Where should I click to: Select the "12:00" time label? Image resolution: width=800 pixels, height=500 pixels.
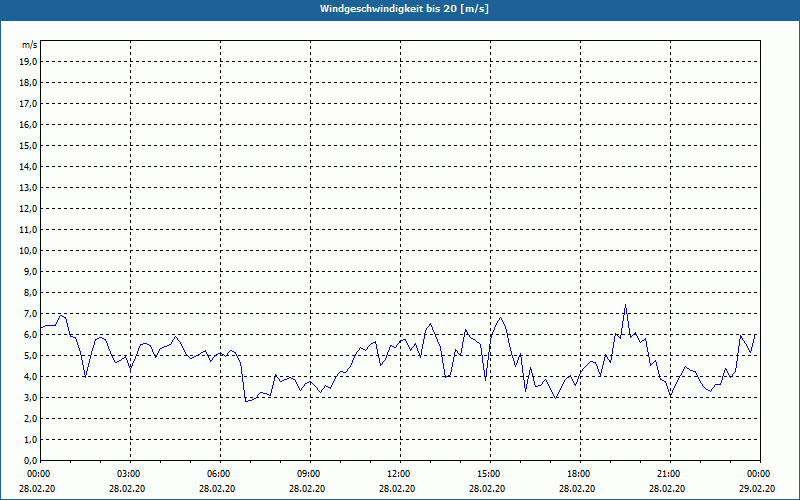pos(397,474)
